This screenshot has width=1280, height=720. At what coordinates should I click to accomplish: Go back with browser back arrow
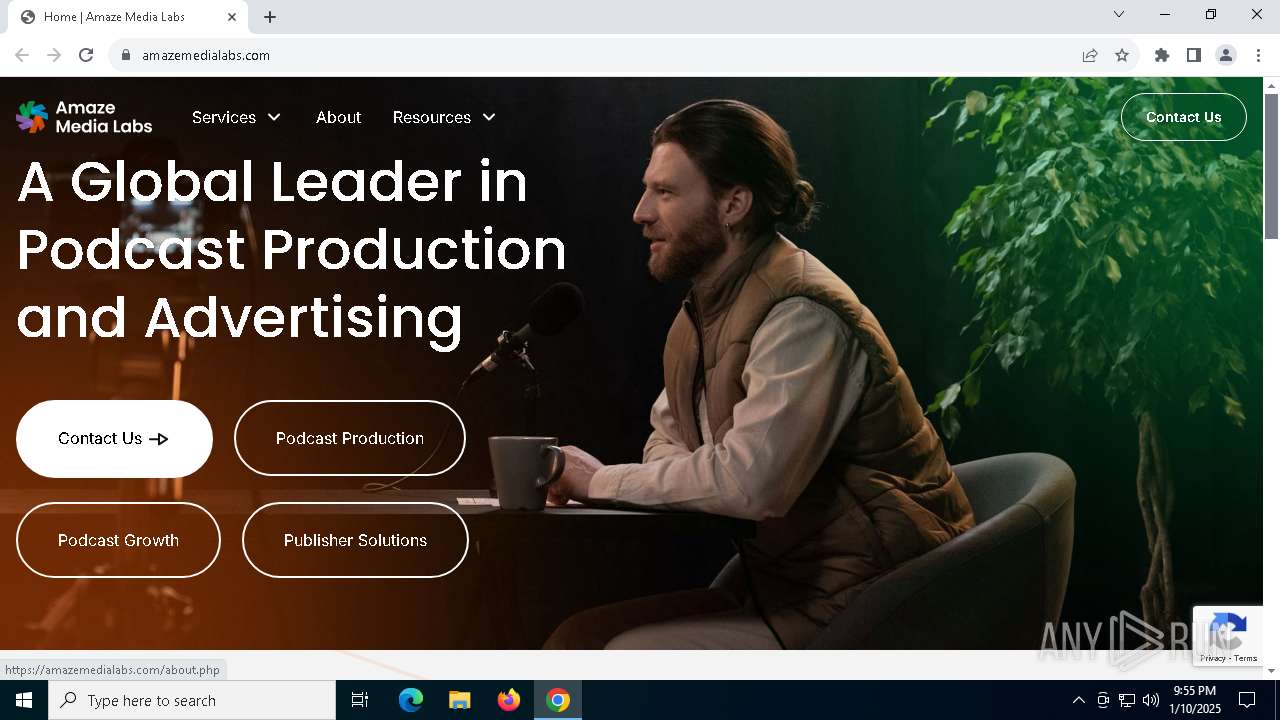point(22,55)
